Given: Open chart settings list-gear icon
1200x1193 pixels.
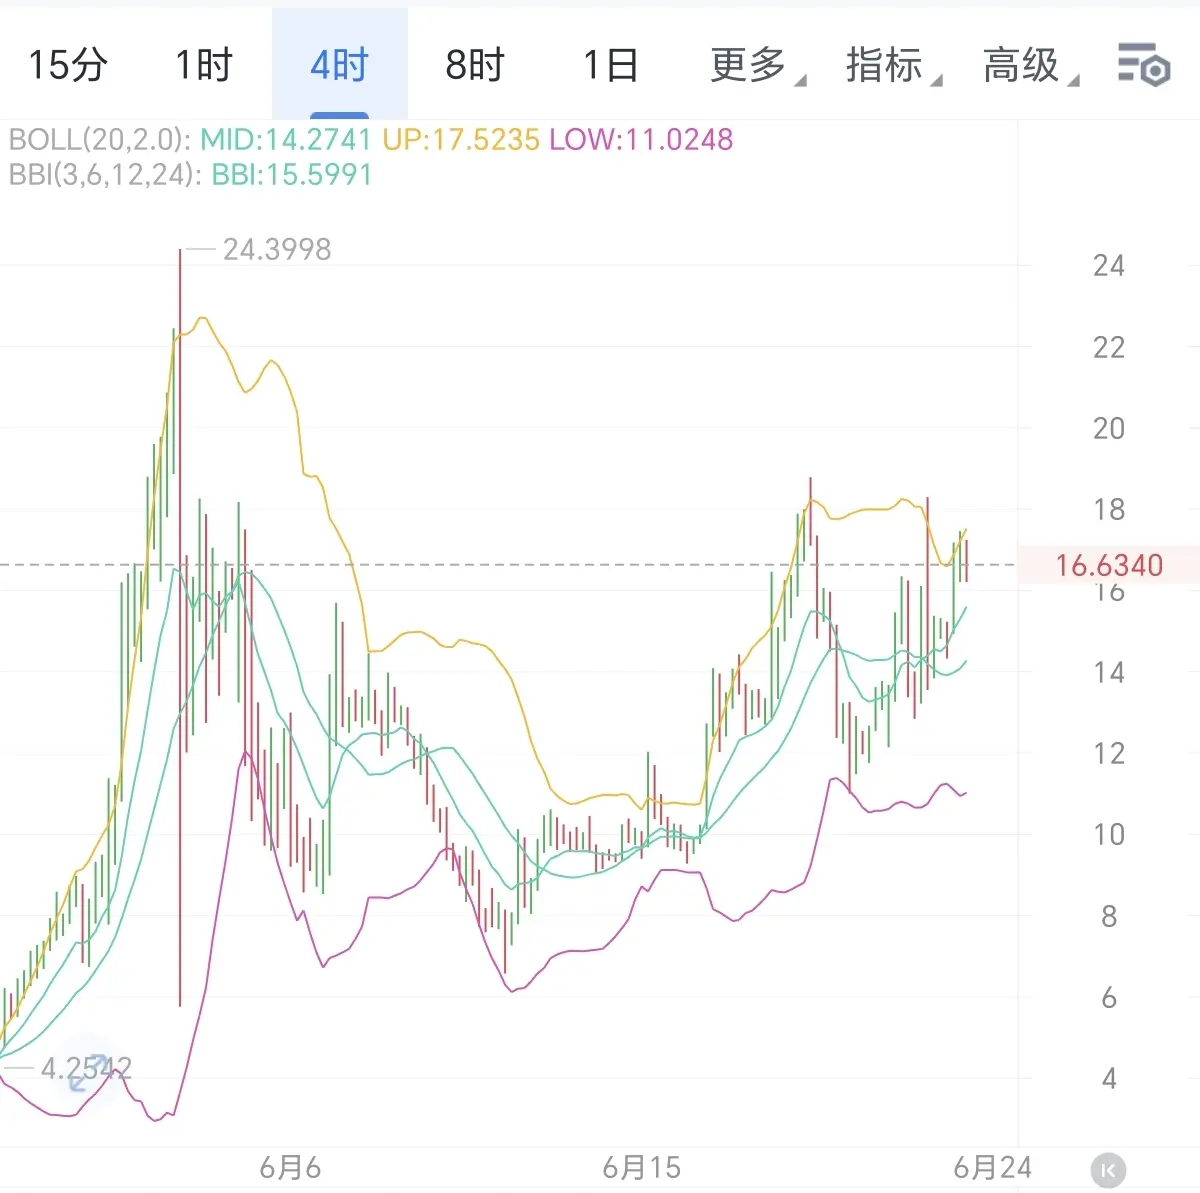Looking at the screenshot, I should 1143,66.
